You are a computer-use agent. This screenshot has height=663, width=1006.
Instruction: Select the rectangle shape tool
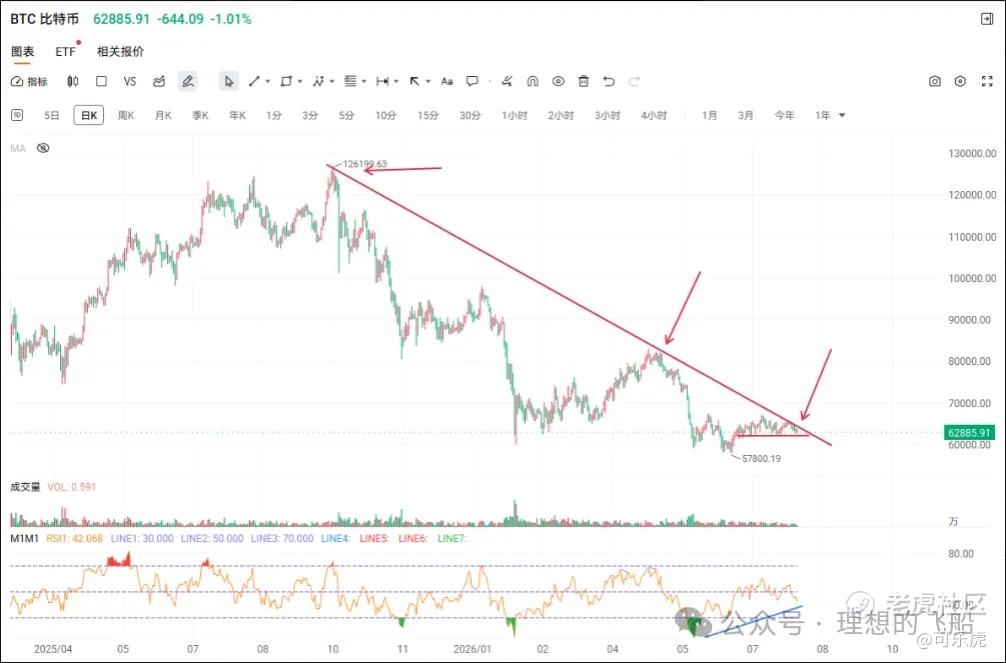[x=286, y=82]
